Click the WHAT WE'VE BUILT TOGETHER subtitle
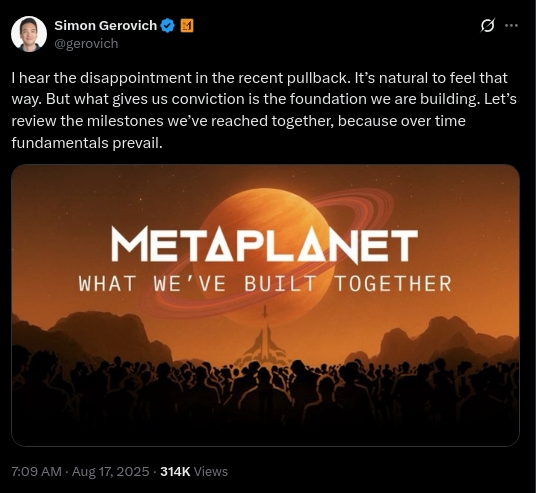The image size is (536, 493). pos(265,284)
